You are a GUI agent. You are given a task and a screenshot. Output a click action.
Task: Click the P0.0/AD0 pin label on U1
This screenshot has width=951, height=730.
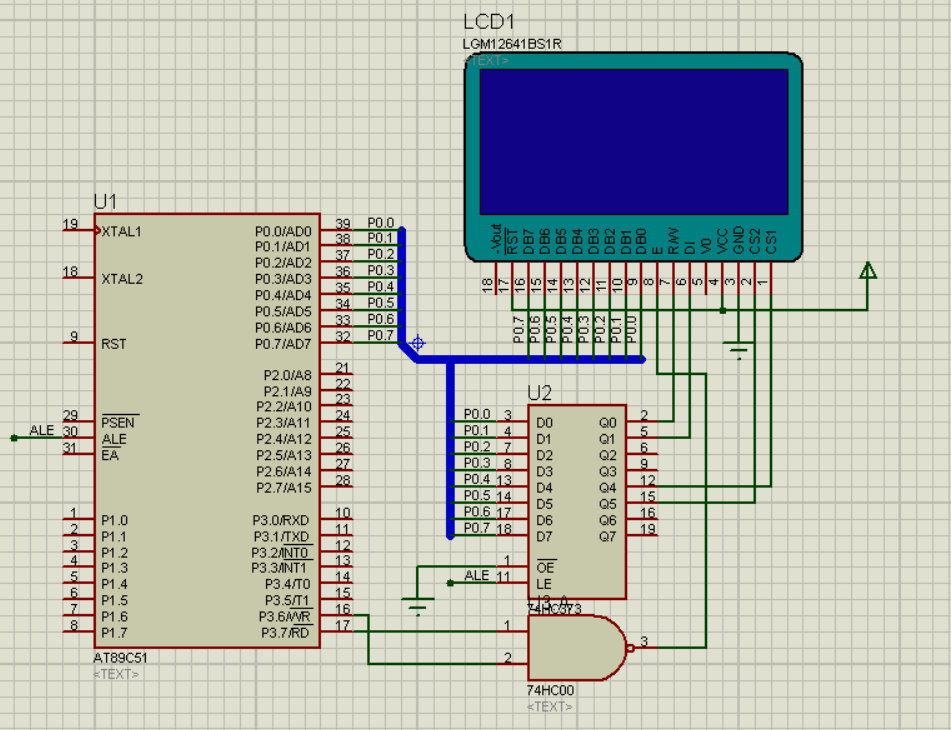point(283,232)
